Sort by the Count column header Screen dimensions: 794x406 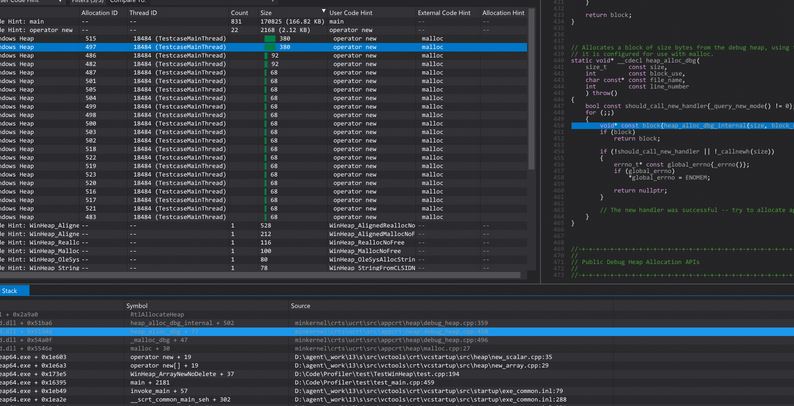tap(240, 13)
